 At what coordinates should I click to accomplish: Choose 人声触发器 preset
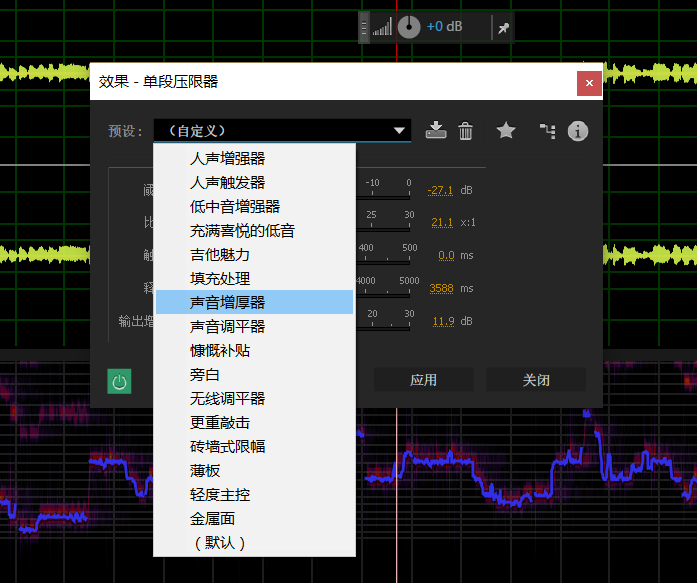click(254, 183)
